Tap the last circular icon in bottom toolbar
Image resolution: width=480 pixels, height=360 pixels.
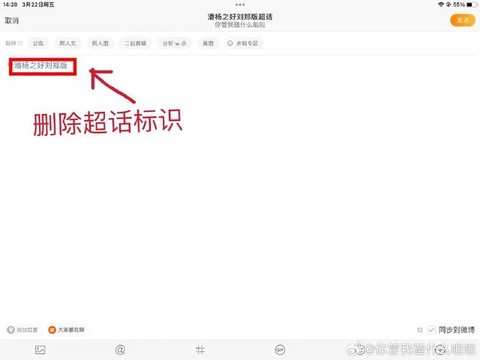point(441,349)
